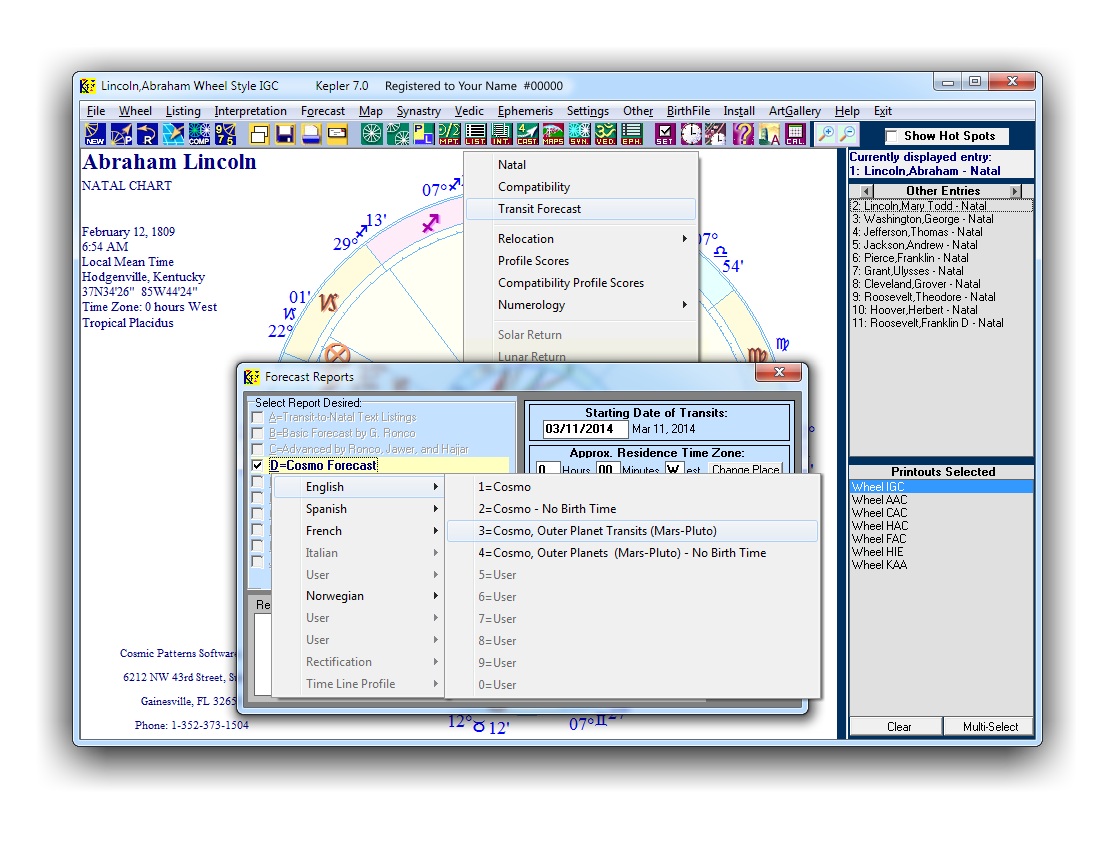Image resolution: width=1112 pixels, height=856 pixels.
Task: Select 2=Cosmo - No Birth Time
Action: coord(633,508)
